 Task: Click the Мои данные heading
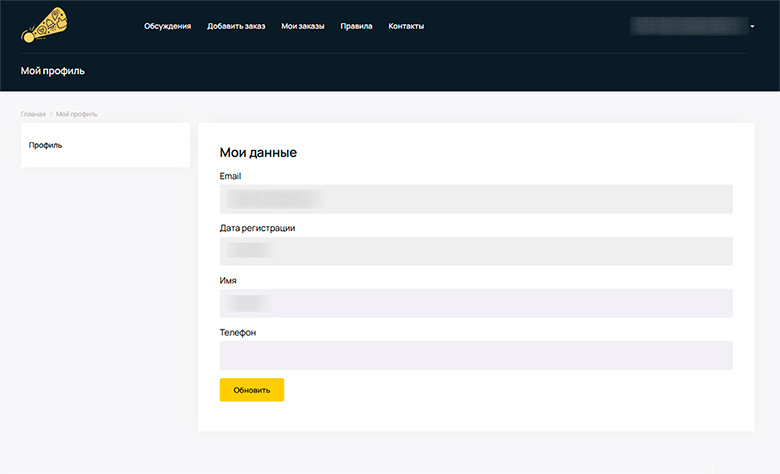[258, 153]
